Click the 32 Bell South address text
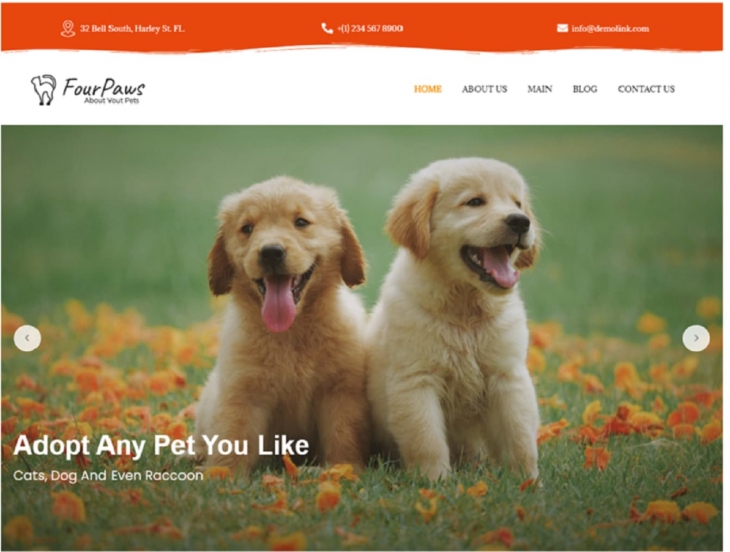 (132, 28)
